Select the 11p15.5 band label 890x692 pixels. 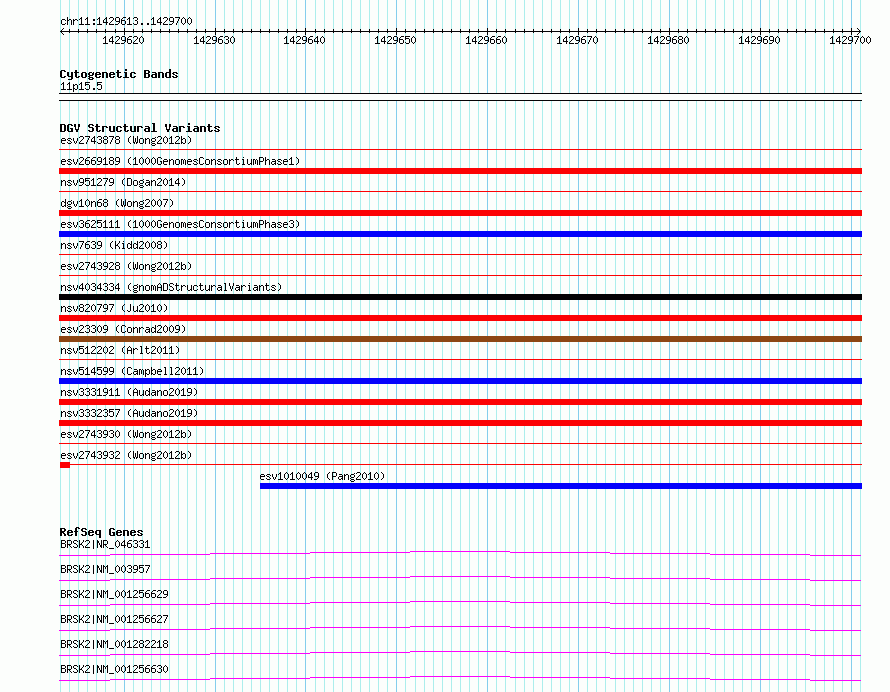coord(81,86)
